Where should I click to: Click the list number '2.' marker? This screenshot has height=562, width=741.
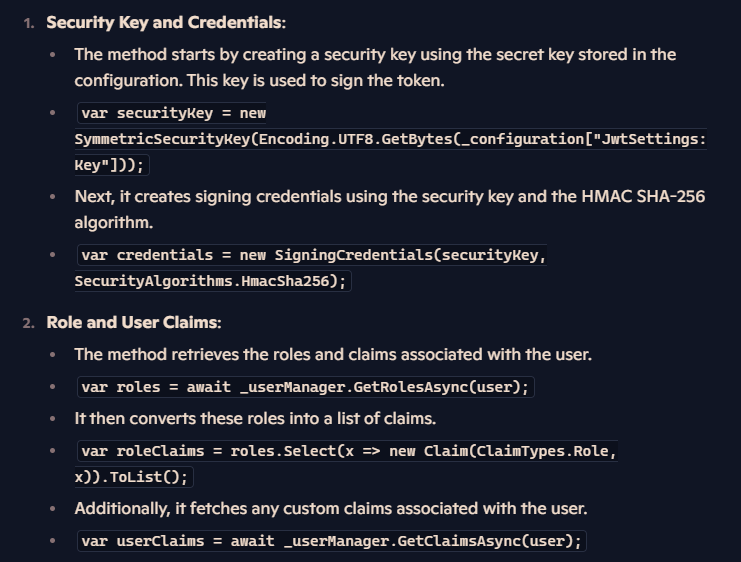click(29, 323)
